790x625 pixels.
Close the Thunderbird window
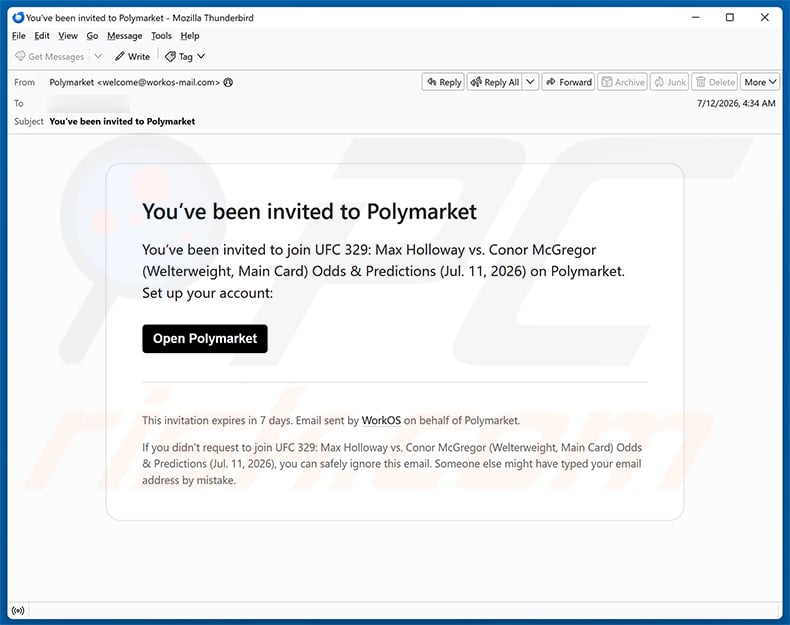pos(764,18)
